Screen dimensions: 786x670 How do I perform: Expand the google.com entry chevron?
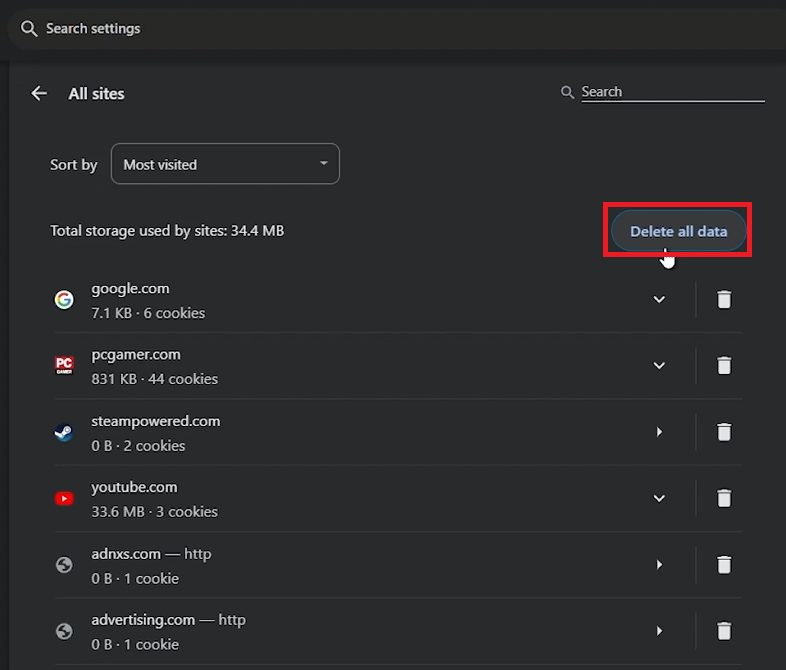click(x=659, y=299)
